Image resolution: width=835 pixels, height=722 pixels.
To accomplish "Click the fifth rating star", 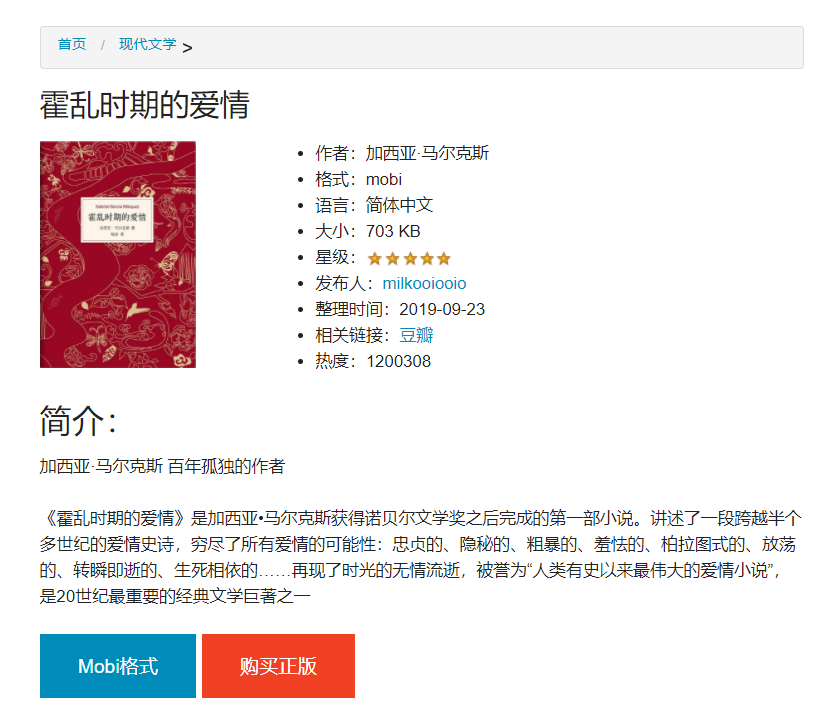I will click(x=444, y=259).
